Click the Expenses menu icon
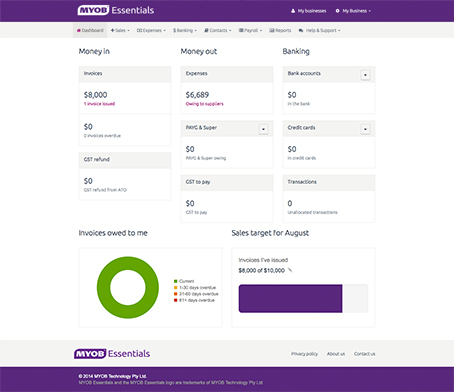This screenshot has width=454, height=392. point(139,30)
